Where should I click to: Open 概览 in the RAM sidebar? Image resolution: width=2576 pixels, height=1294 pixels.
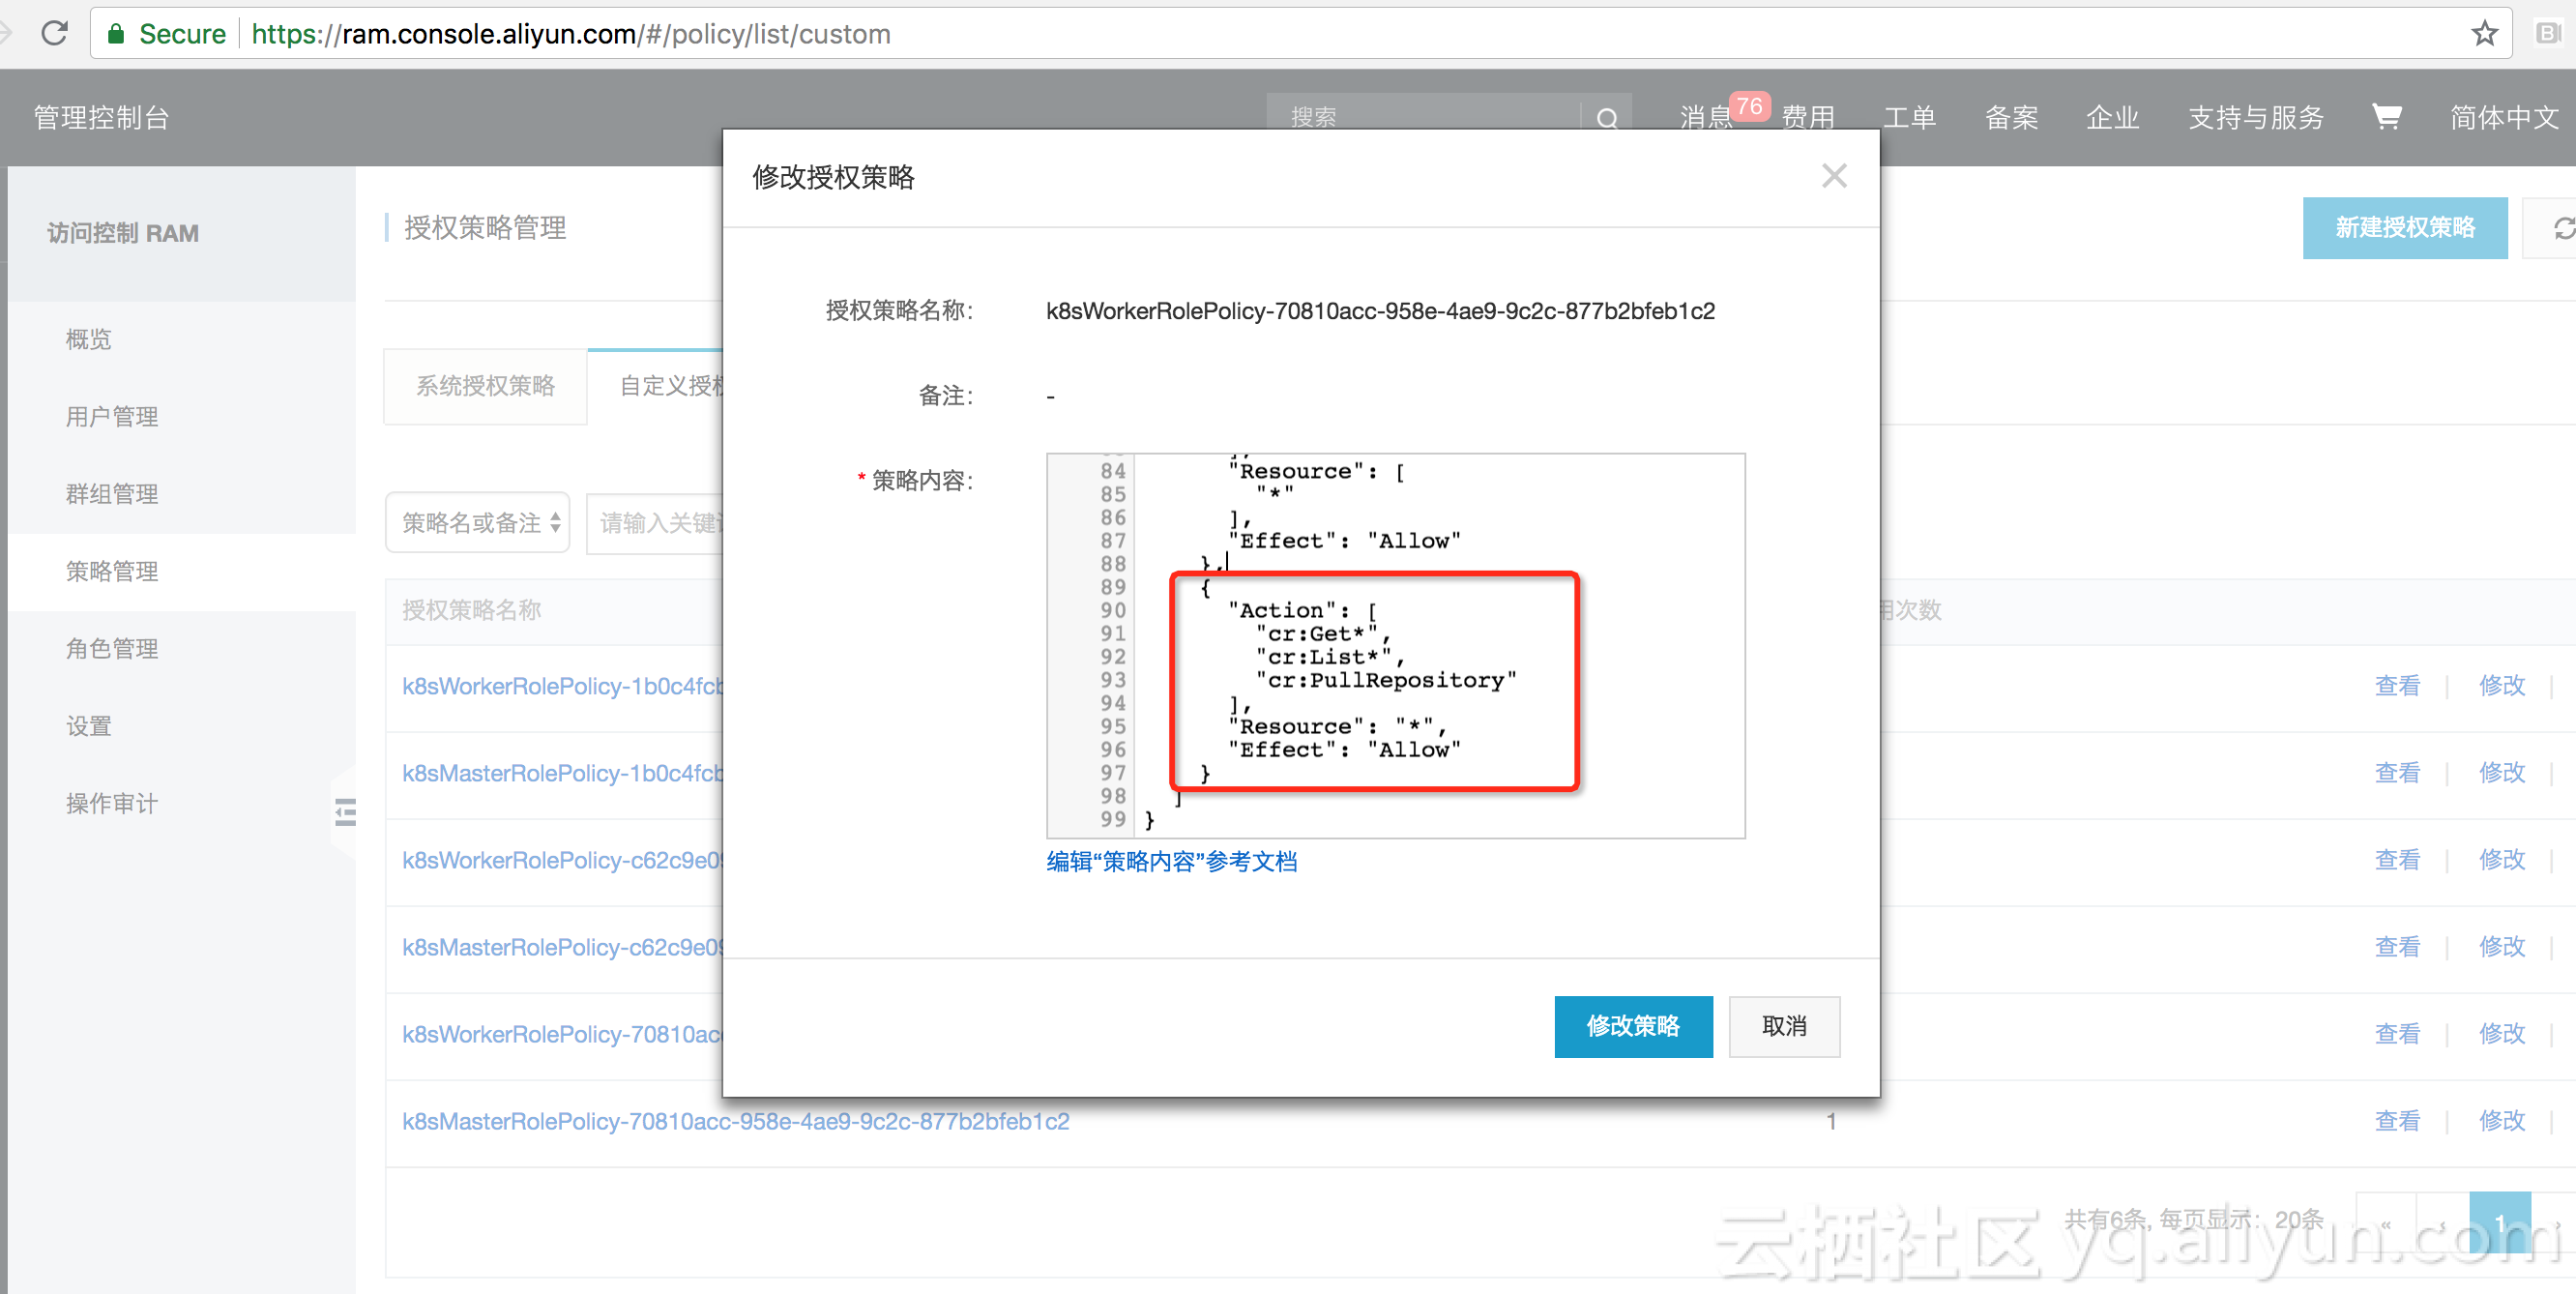point(89,339)
